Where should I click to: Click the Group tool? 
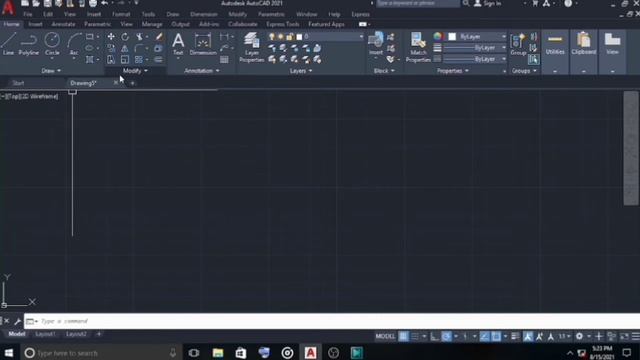pyautogui.click(x=518, y=45)
